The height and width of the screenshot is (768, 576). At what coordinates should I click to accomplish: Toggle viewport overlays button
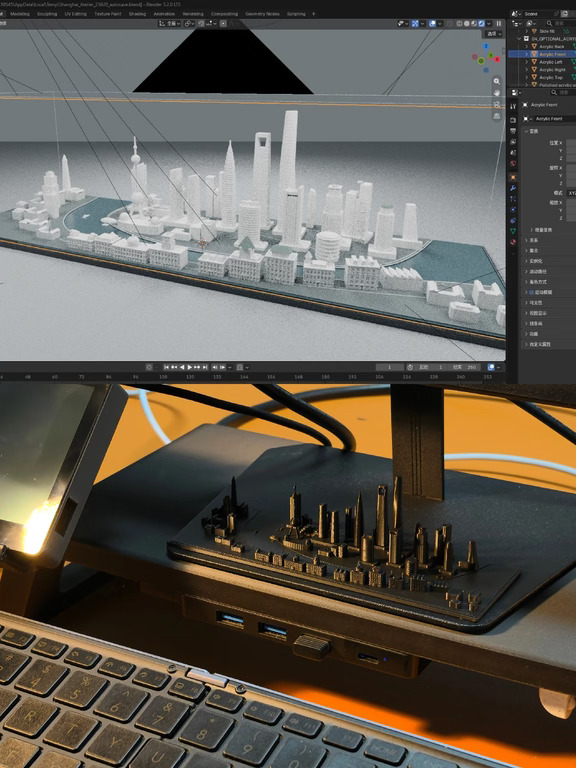432,24
